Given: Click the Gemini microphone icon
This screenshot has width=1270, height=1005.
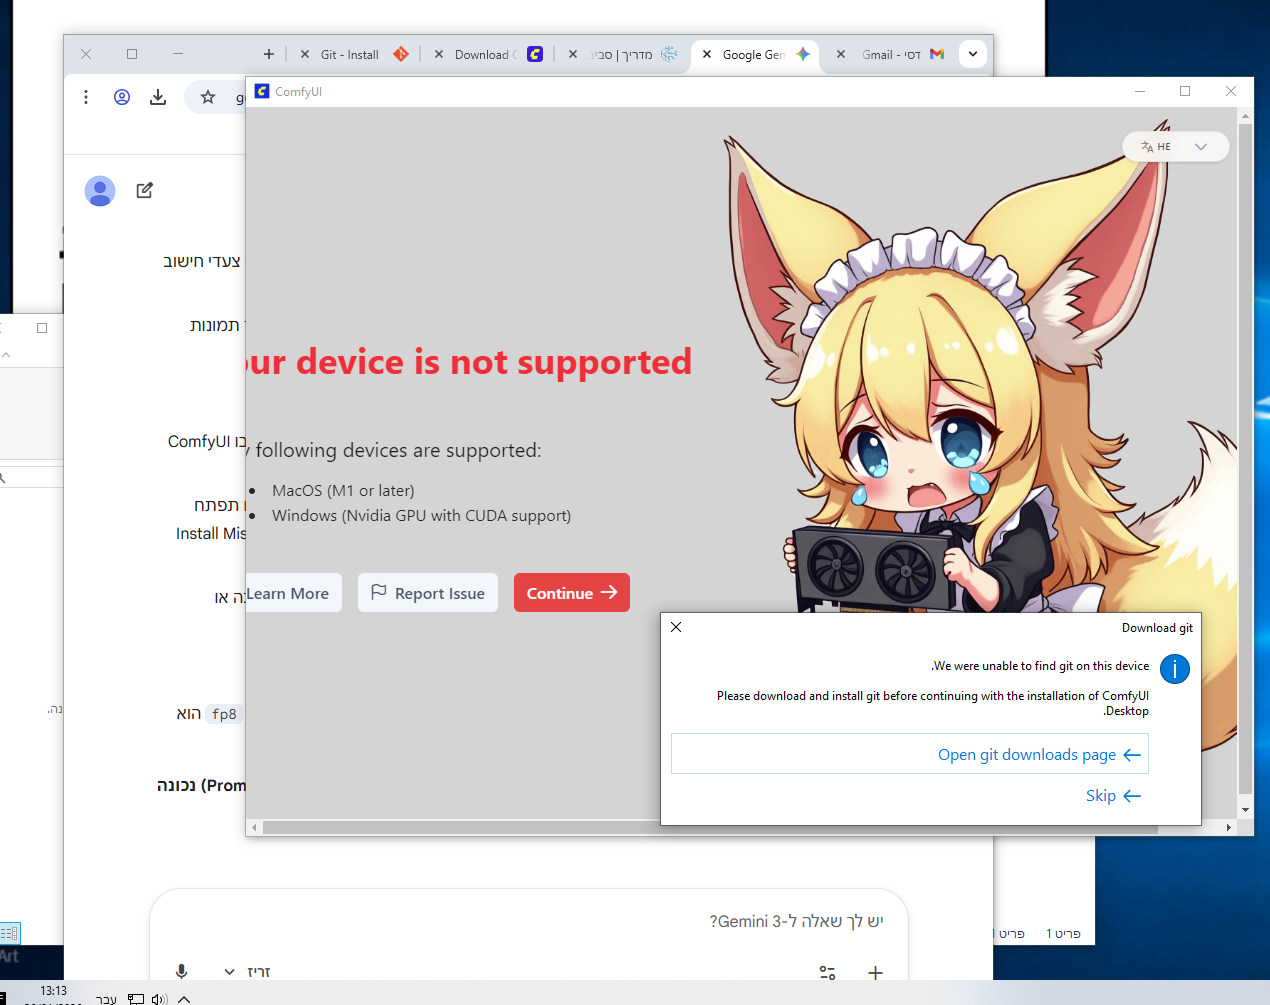Looking at the screenshot, I should click(x=181, y=971).
